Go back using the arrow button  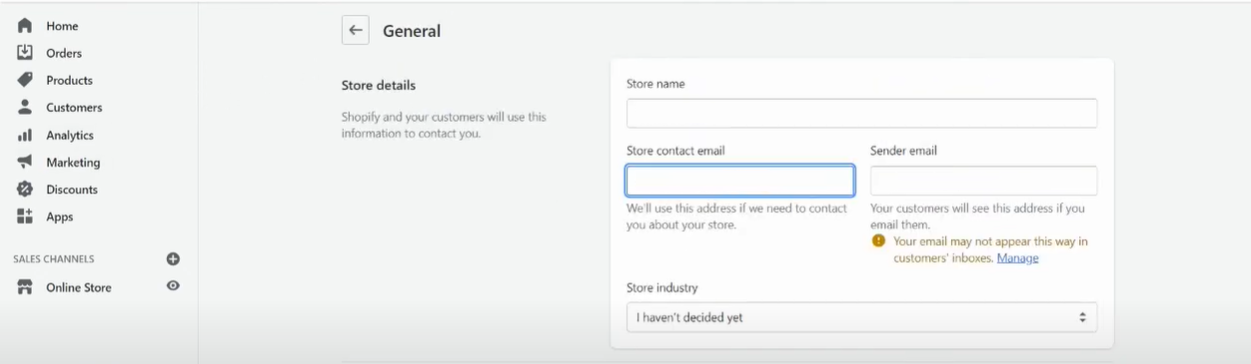[355, 30]
